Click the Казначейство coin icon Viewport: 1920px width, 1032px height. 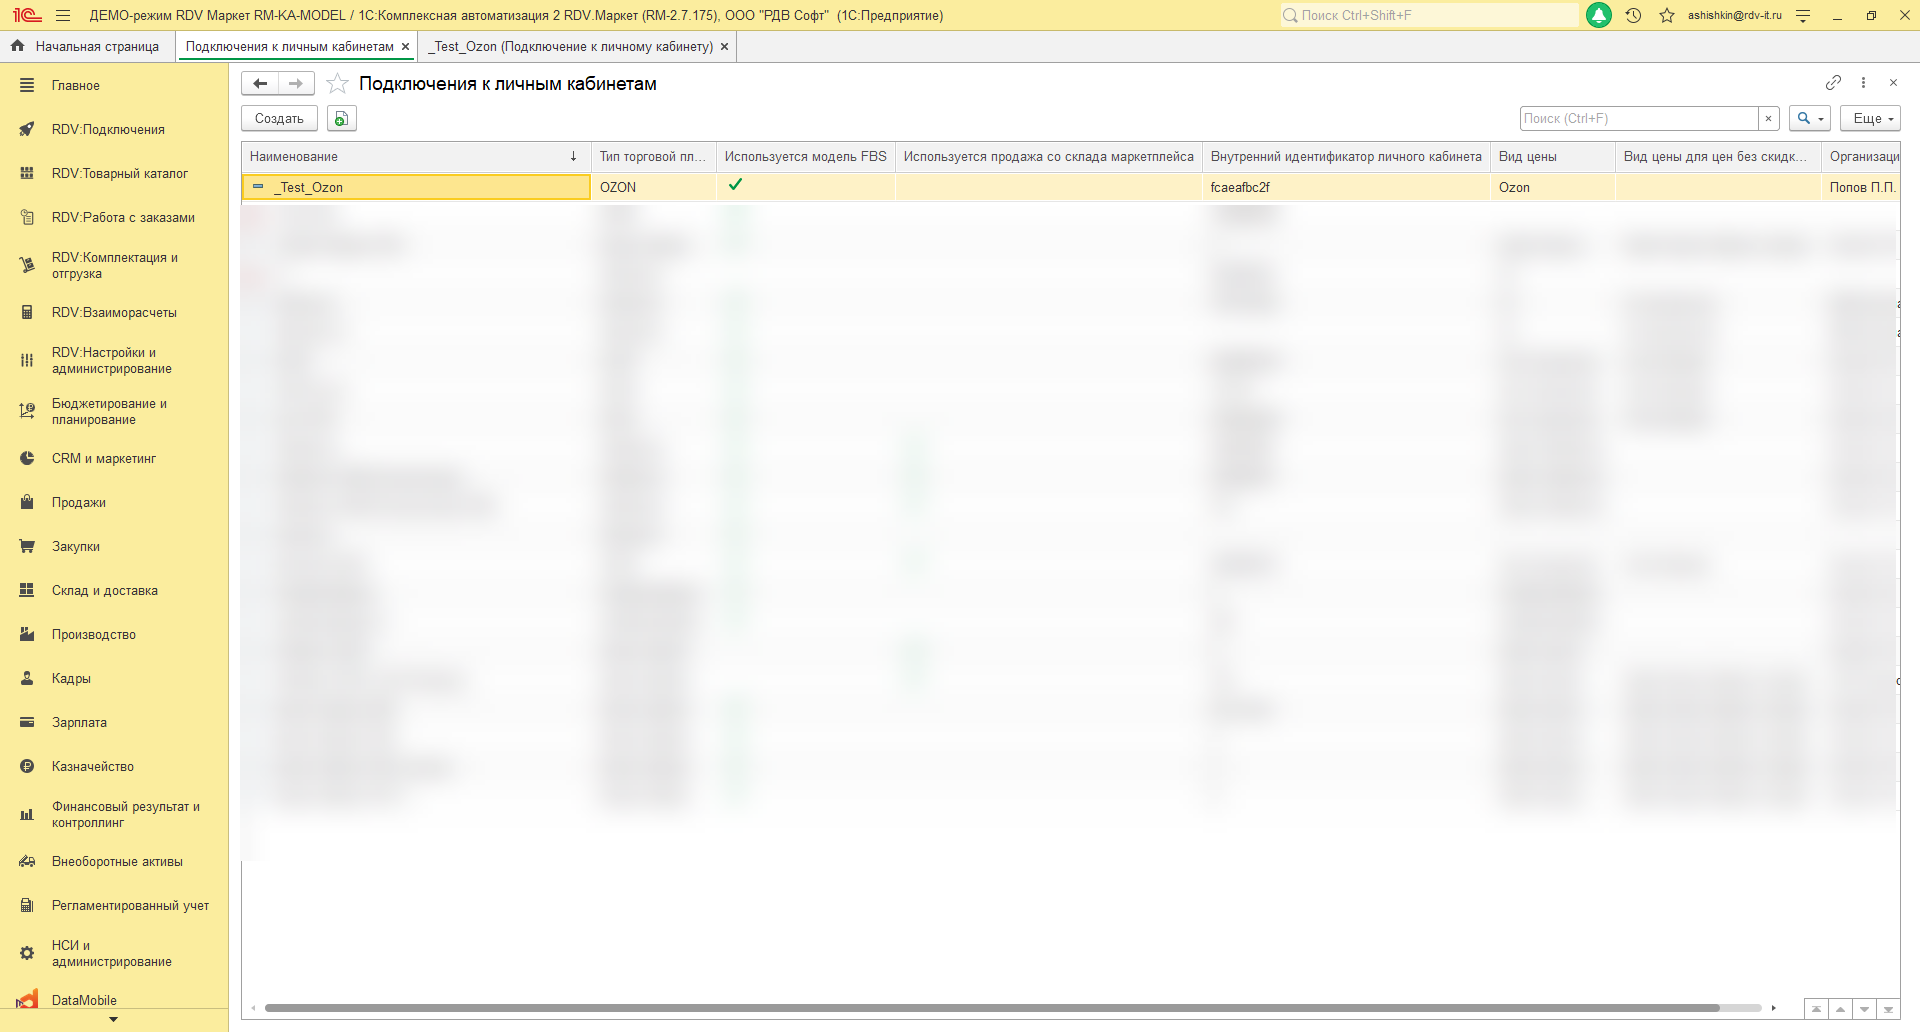pyautogui.click(x=27, y=767)
